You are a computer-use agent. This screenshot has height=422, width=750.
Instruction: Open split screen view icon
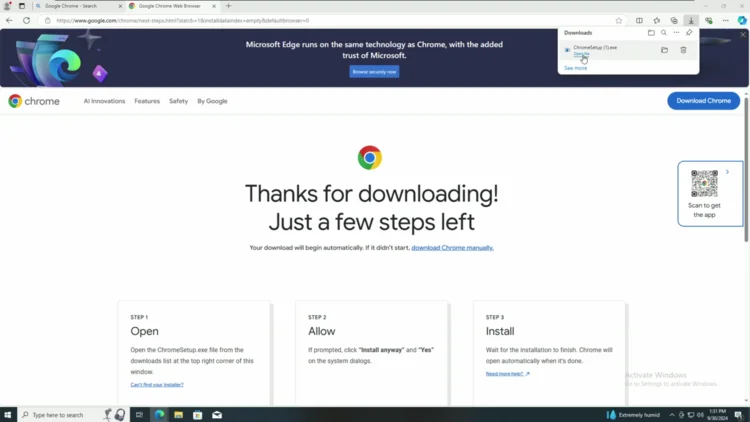tap(640, 21)
